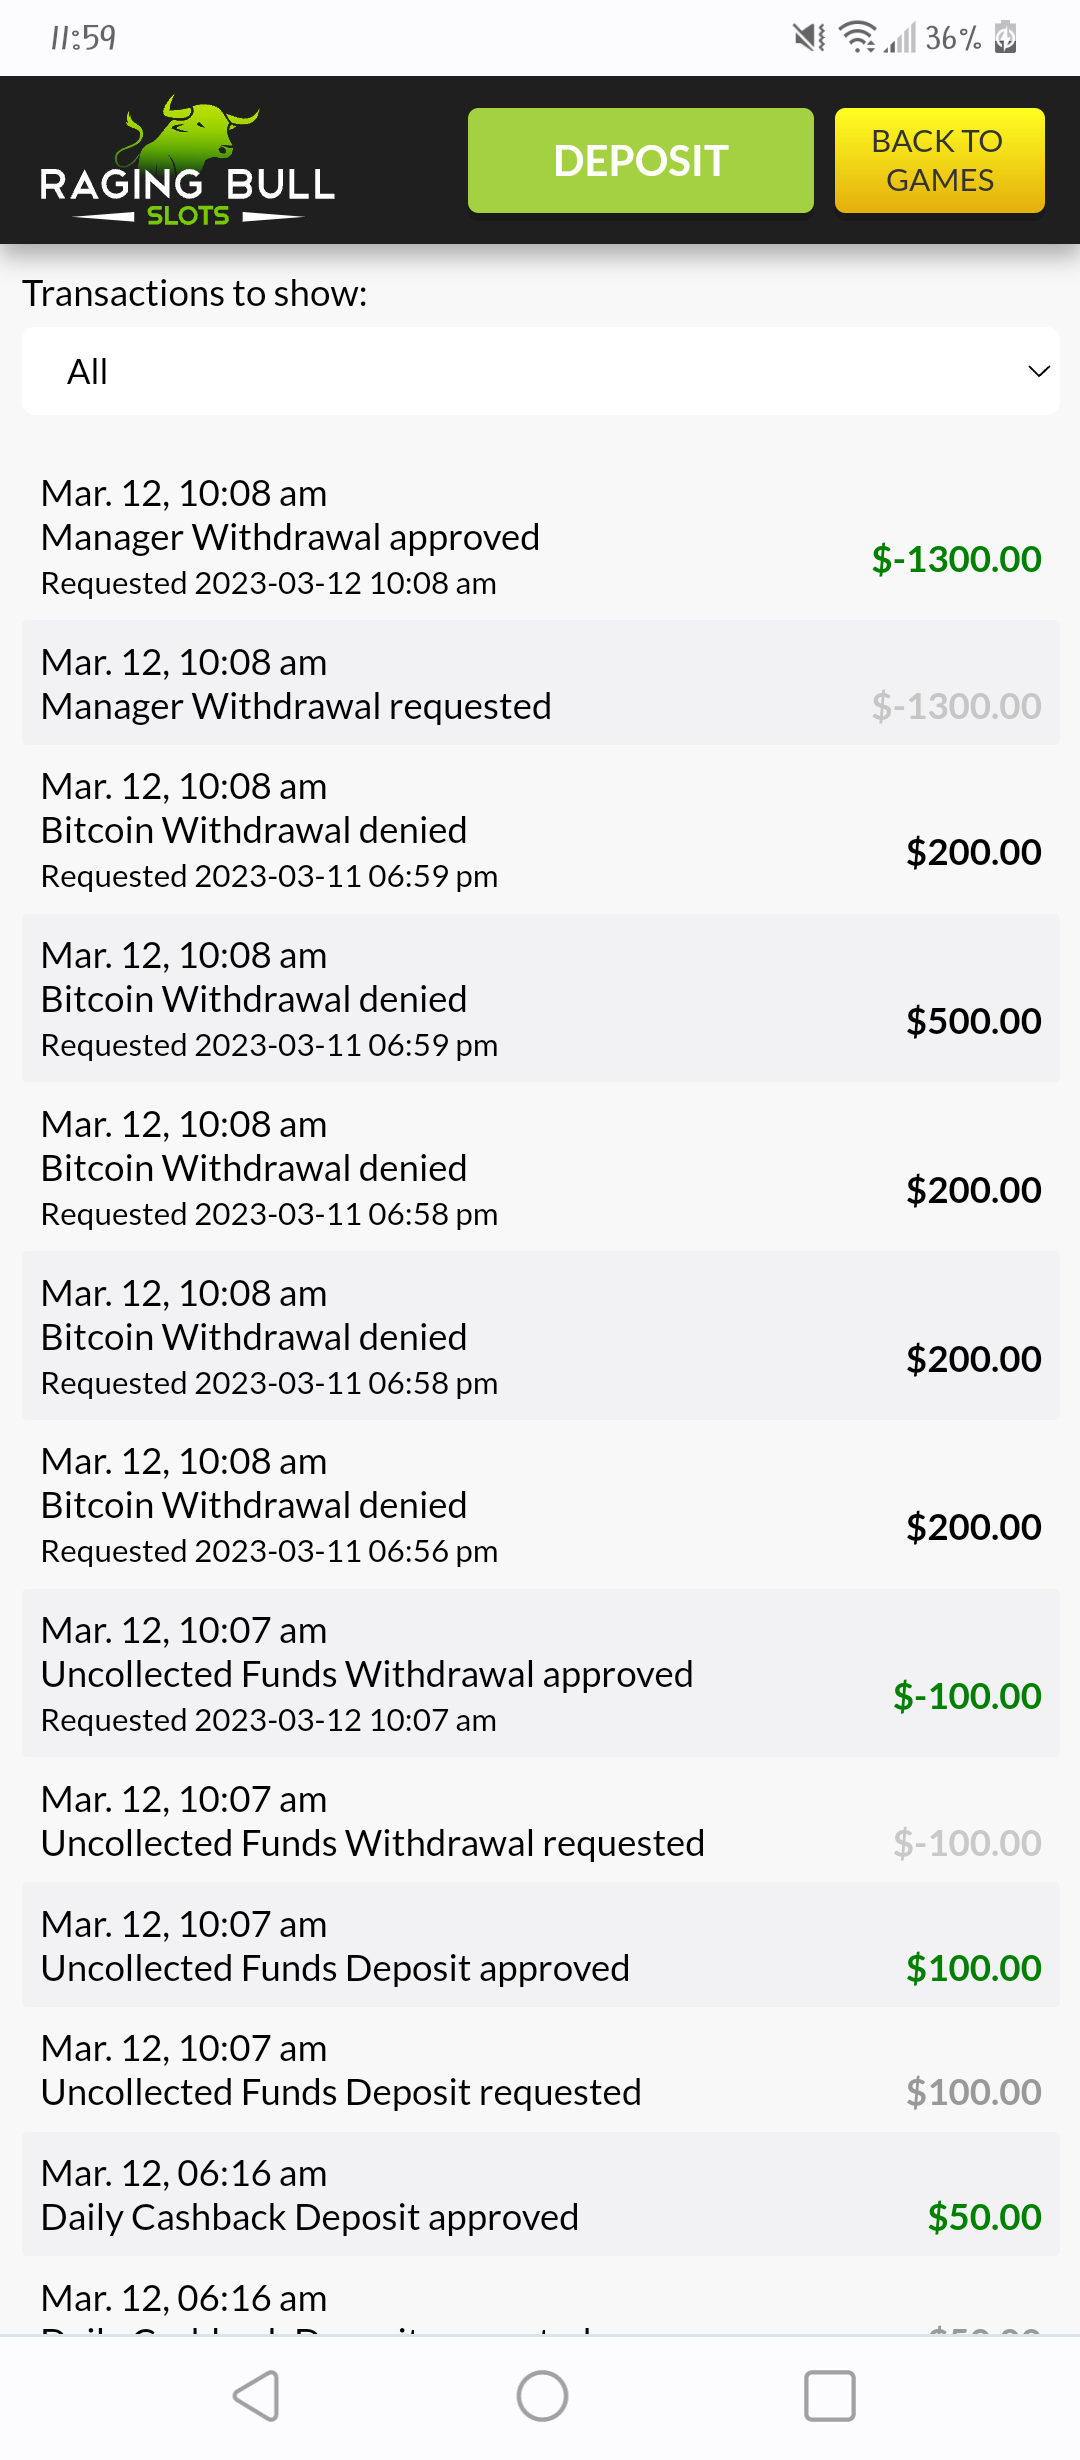
Task: Open the recent apps square icon
Action: (829, 2396)
